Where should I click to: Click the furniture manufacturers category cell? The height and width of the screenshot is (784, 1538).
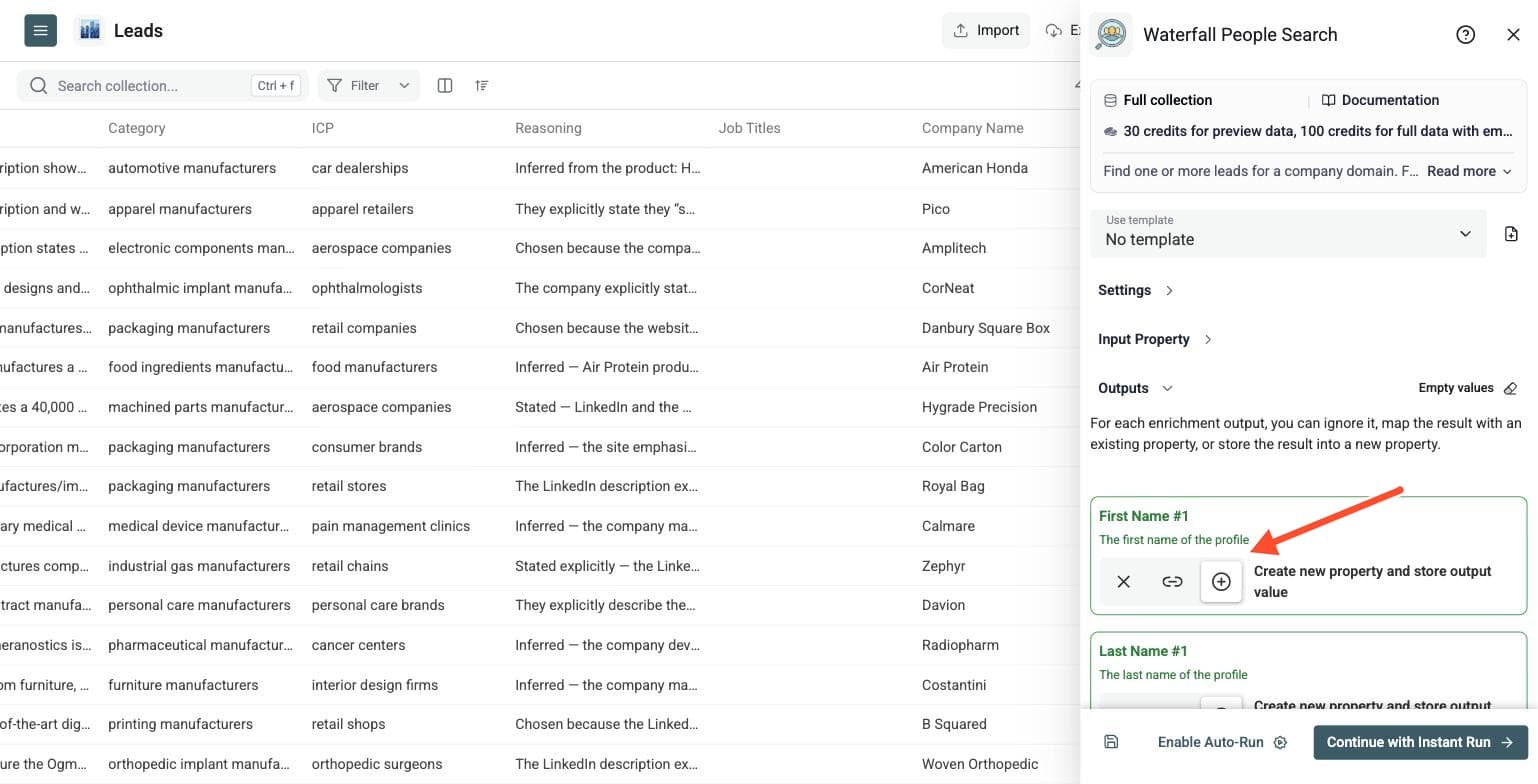183,685
